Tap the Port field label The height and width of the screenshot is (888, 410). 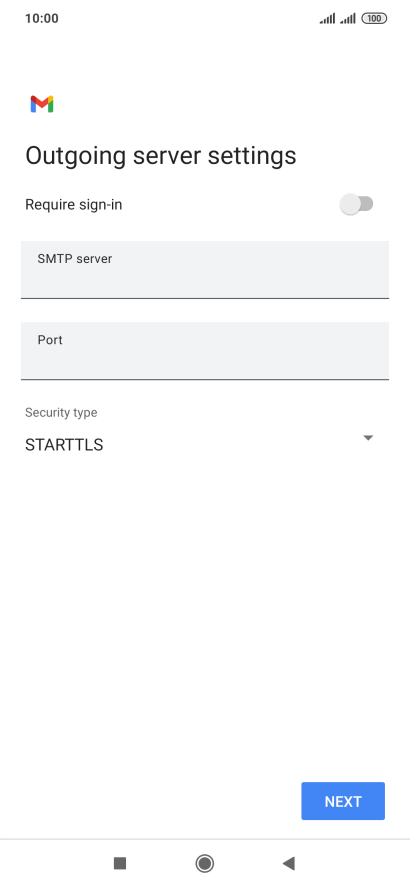[50, 340]
